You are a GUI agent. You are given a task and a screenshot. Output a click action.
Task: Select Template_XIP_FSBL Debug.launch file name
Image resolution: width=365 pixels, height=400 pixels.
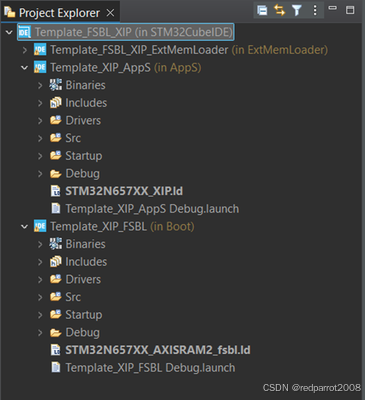[150, 368]
